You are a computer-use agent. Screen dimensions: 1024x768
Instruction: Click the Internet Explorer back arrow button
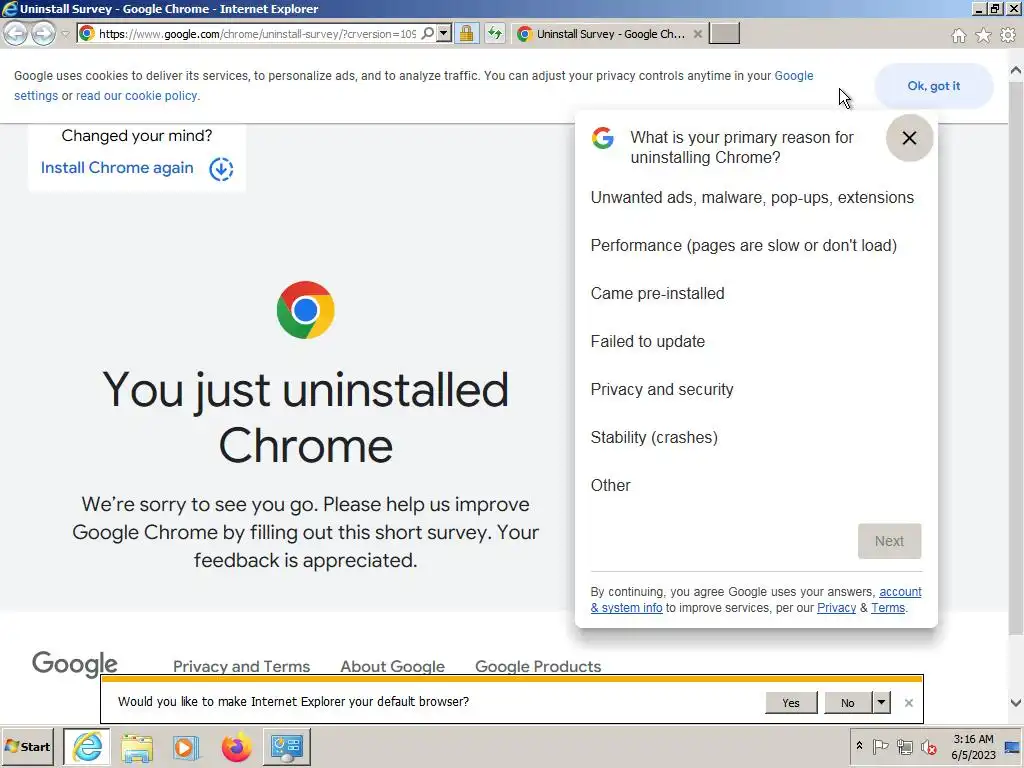click(16, 33)
